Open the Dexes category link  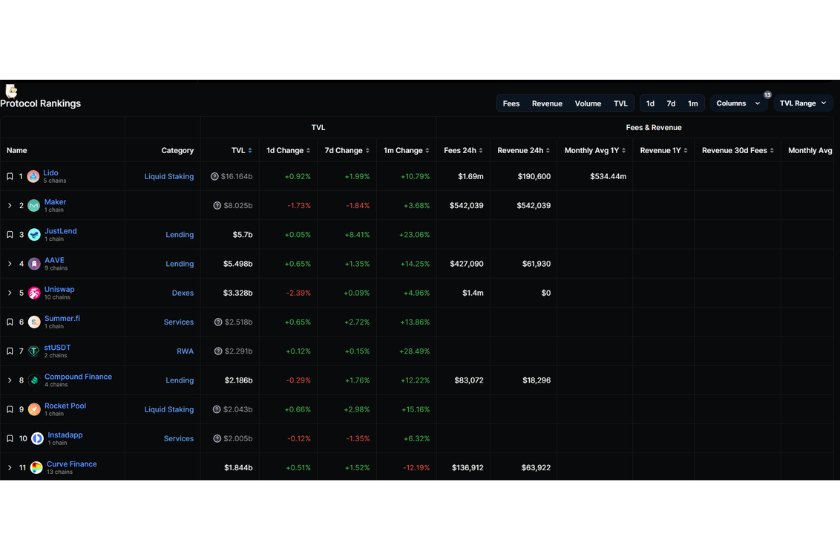[183, 293]
